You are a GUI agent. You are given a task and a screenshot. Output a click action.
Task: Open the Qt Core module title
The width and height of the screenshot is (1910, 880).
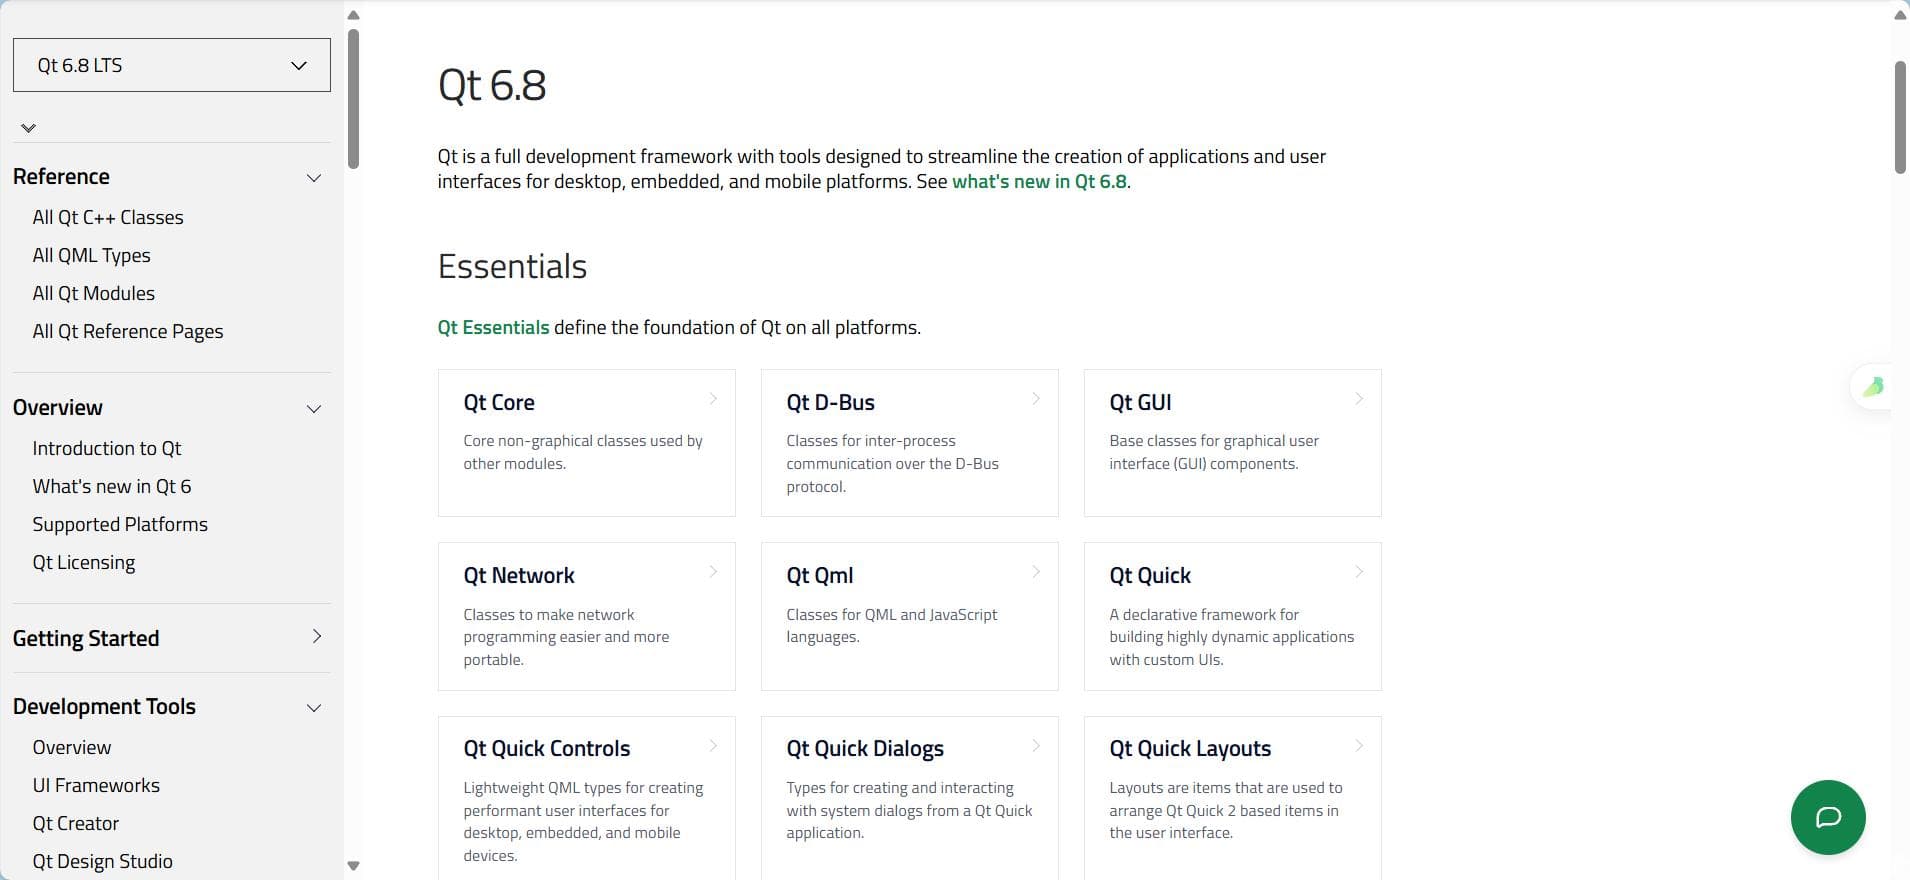pyautogui.click(x=499, y=402)
